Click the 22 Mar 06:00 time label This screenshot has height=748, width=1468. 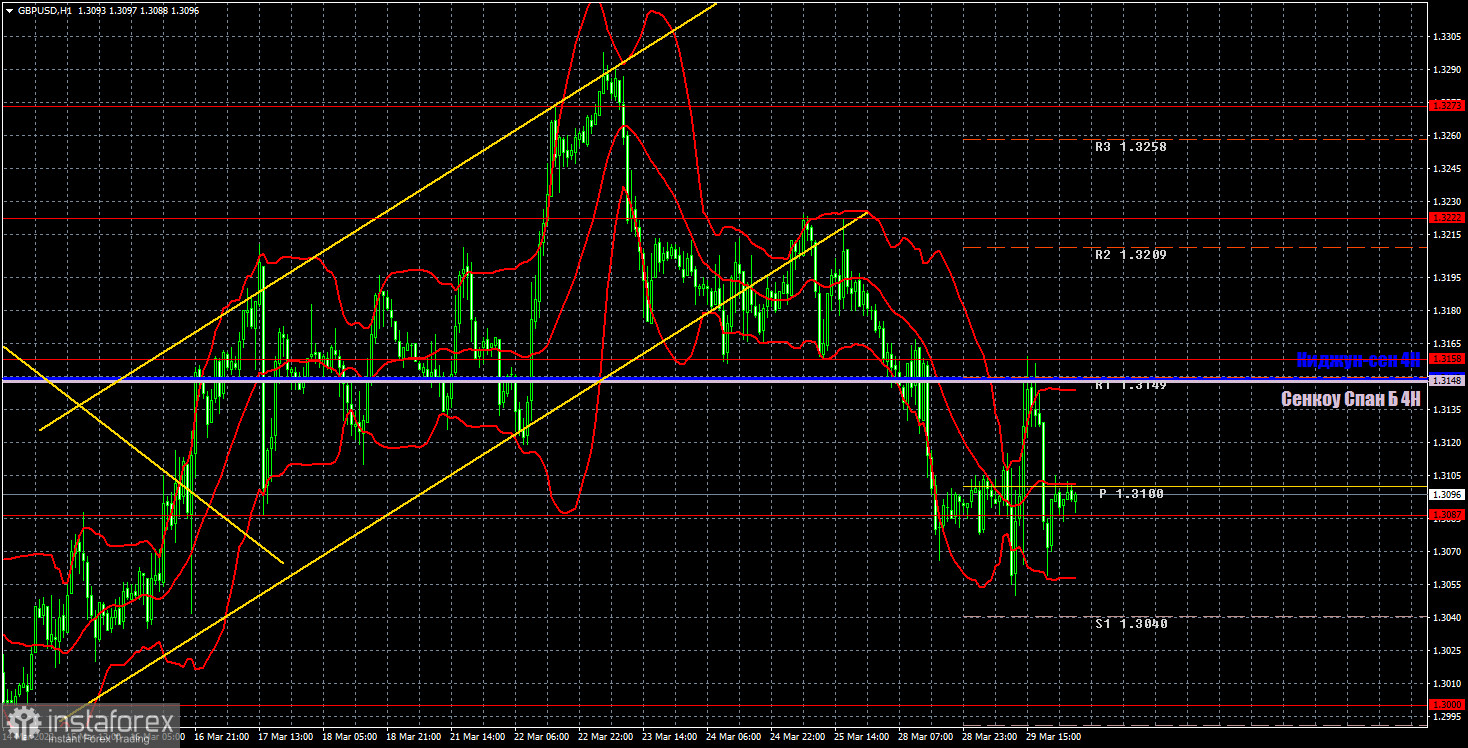(x=543, y=737)
